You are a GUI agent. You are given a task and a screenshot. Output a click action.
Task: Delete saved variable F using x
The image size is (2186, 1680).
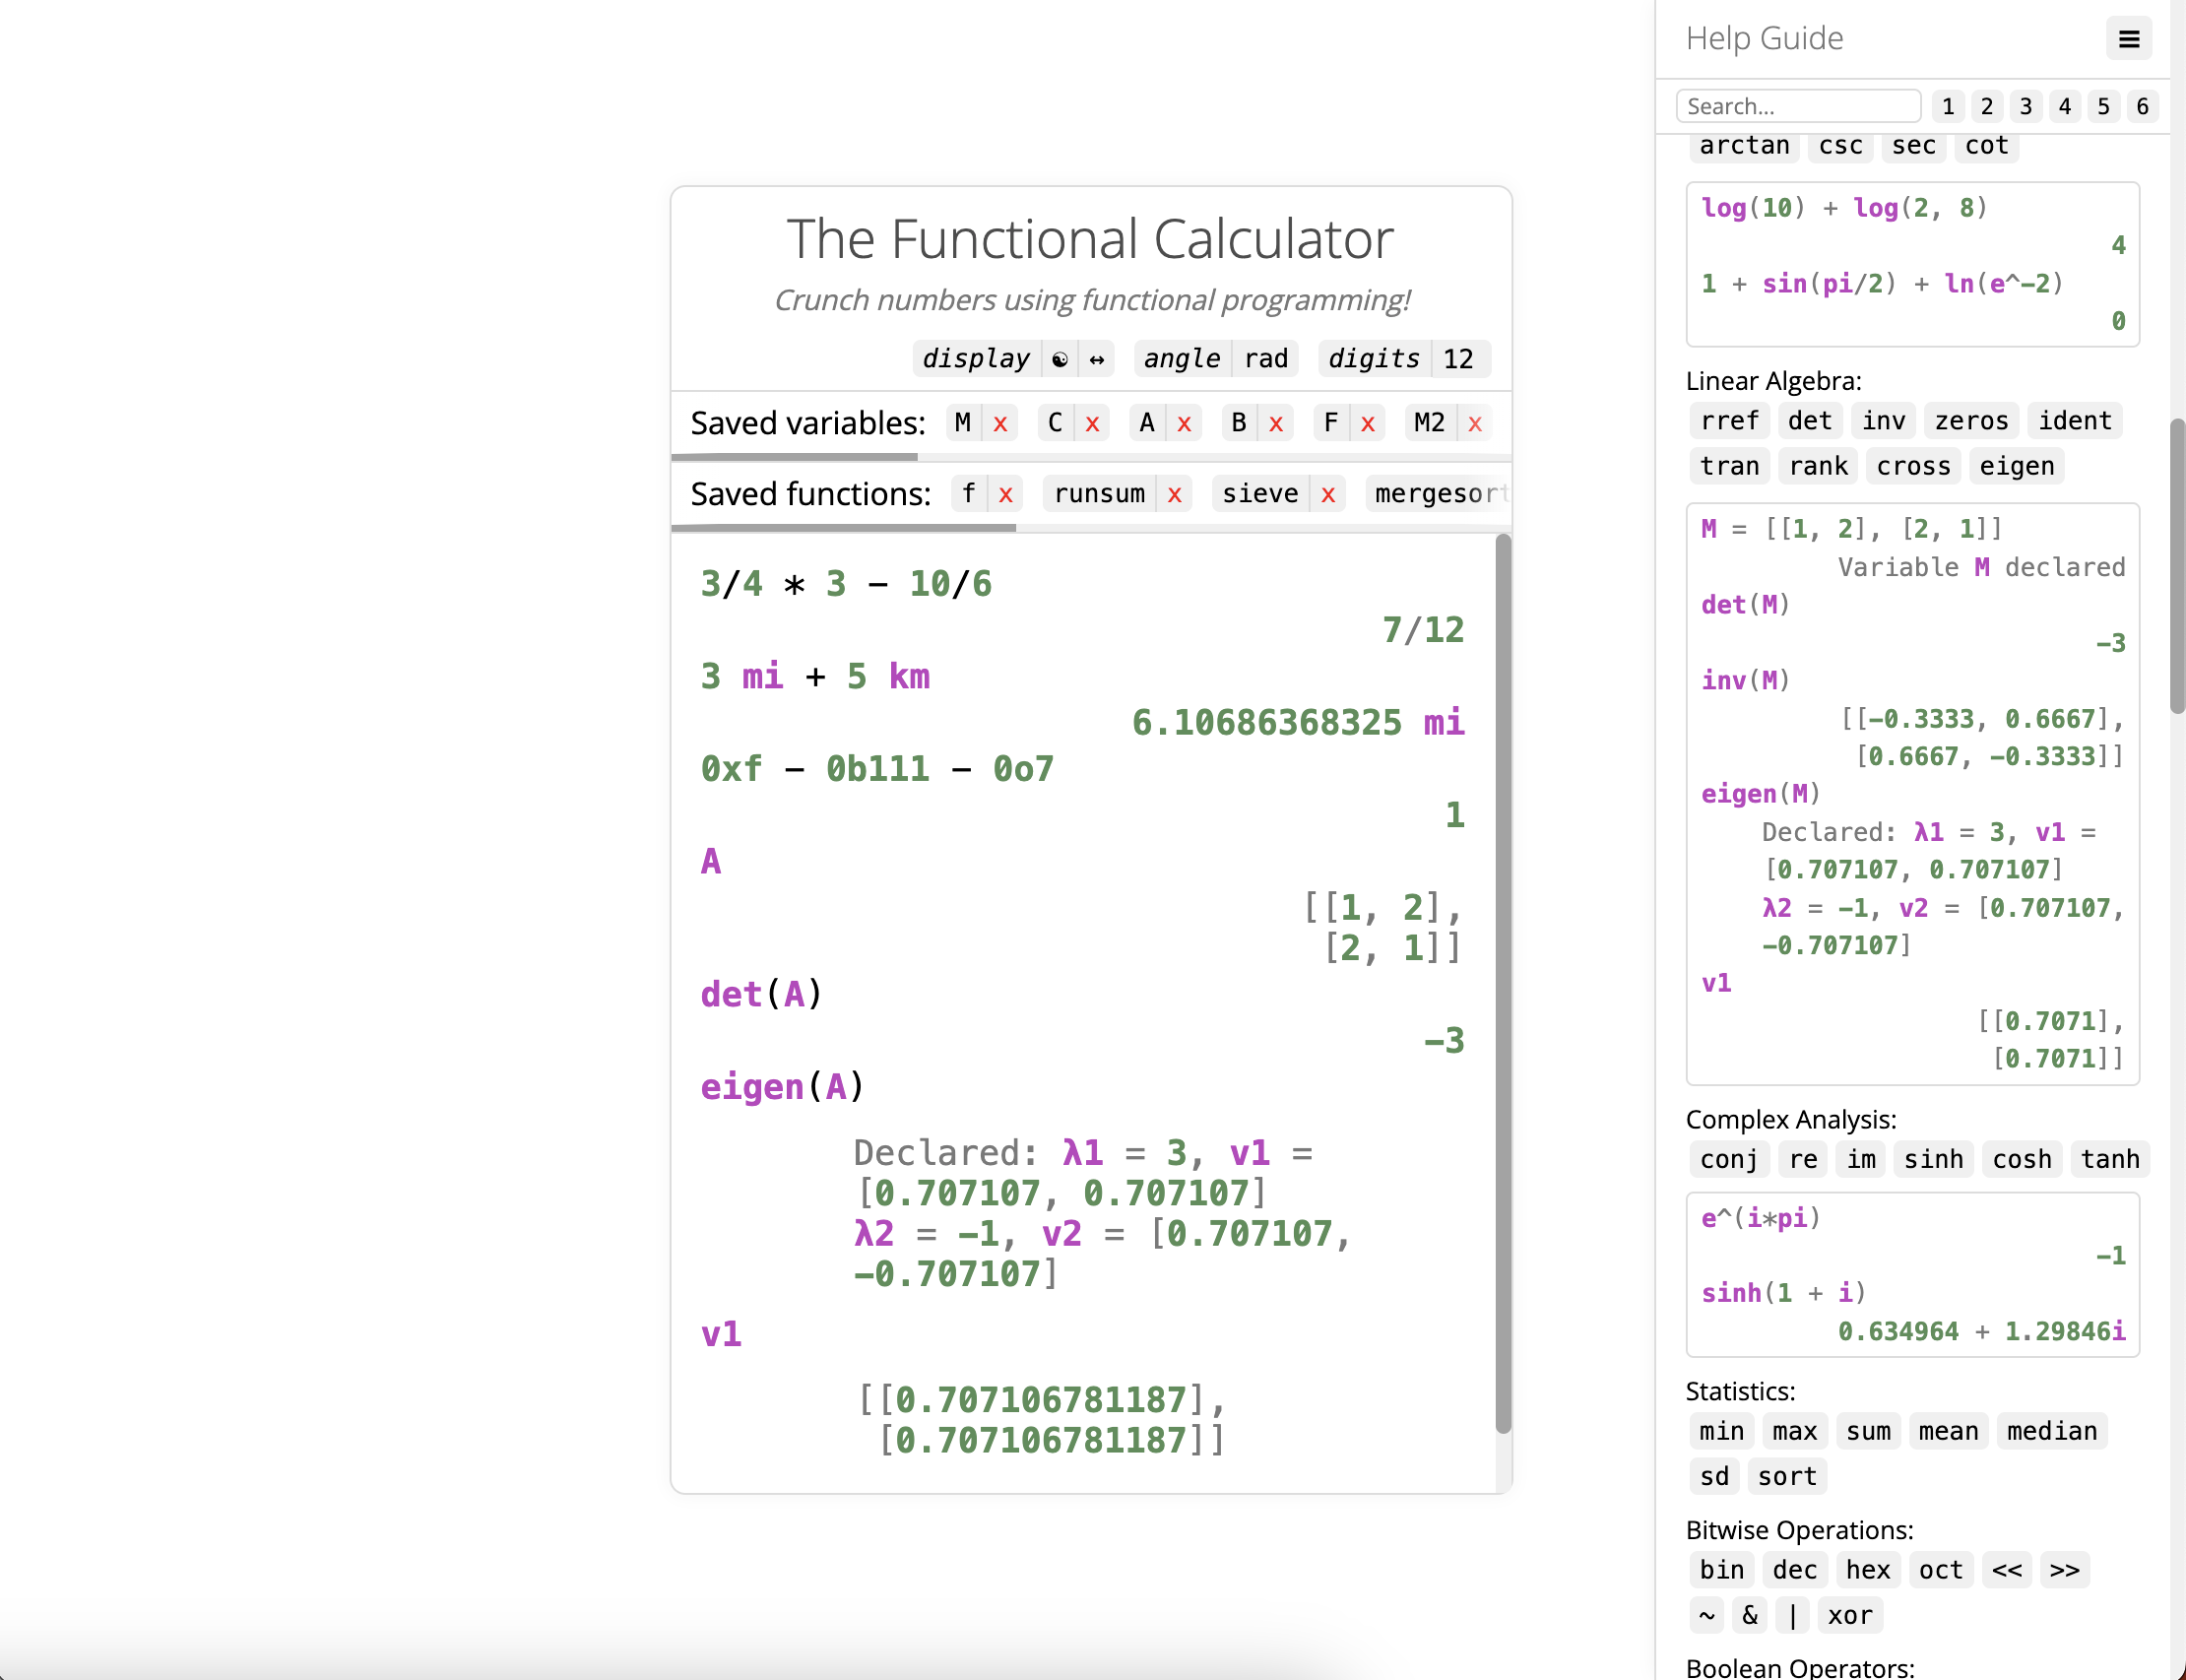[x=1367, y=423]
